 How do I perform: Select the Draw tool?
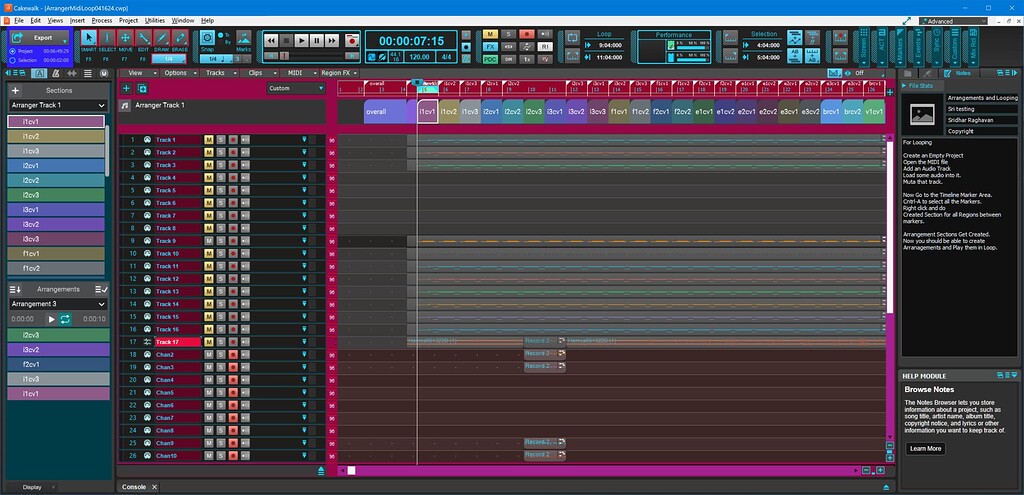point(161,39)
